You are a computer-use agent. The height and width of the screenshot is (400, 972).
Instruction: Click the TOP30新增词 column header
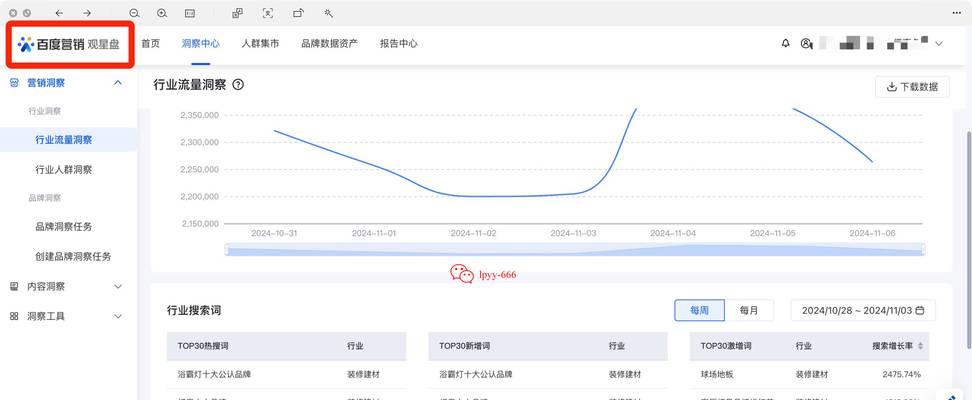pos(464,346)
